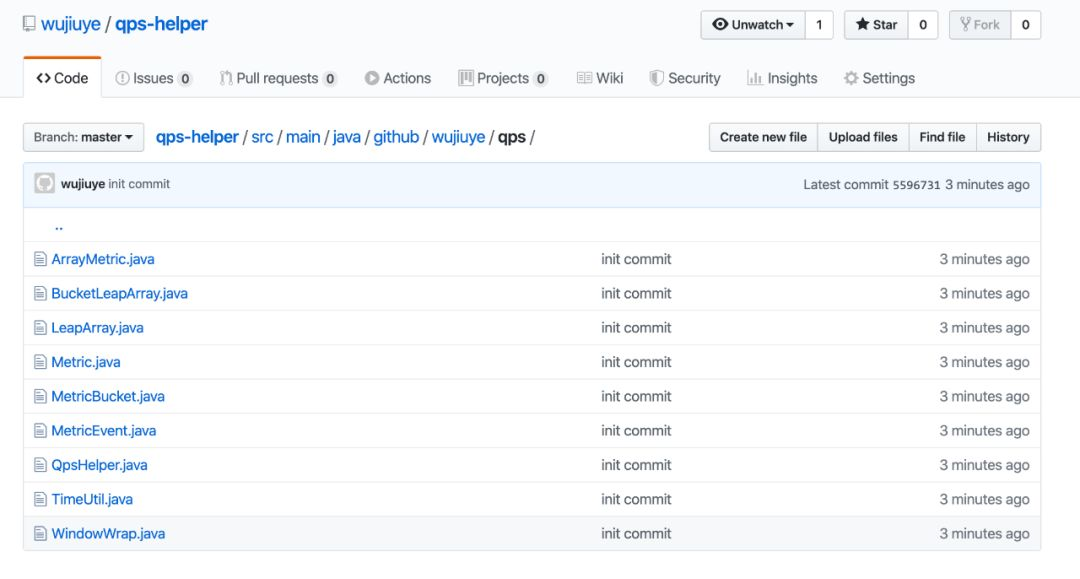1080x579 pixels.
Task: Click the file icon beside MetricEvent.java
Action: coord(40,431)
